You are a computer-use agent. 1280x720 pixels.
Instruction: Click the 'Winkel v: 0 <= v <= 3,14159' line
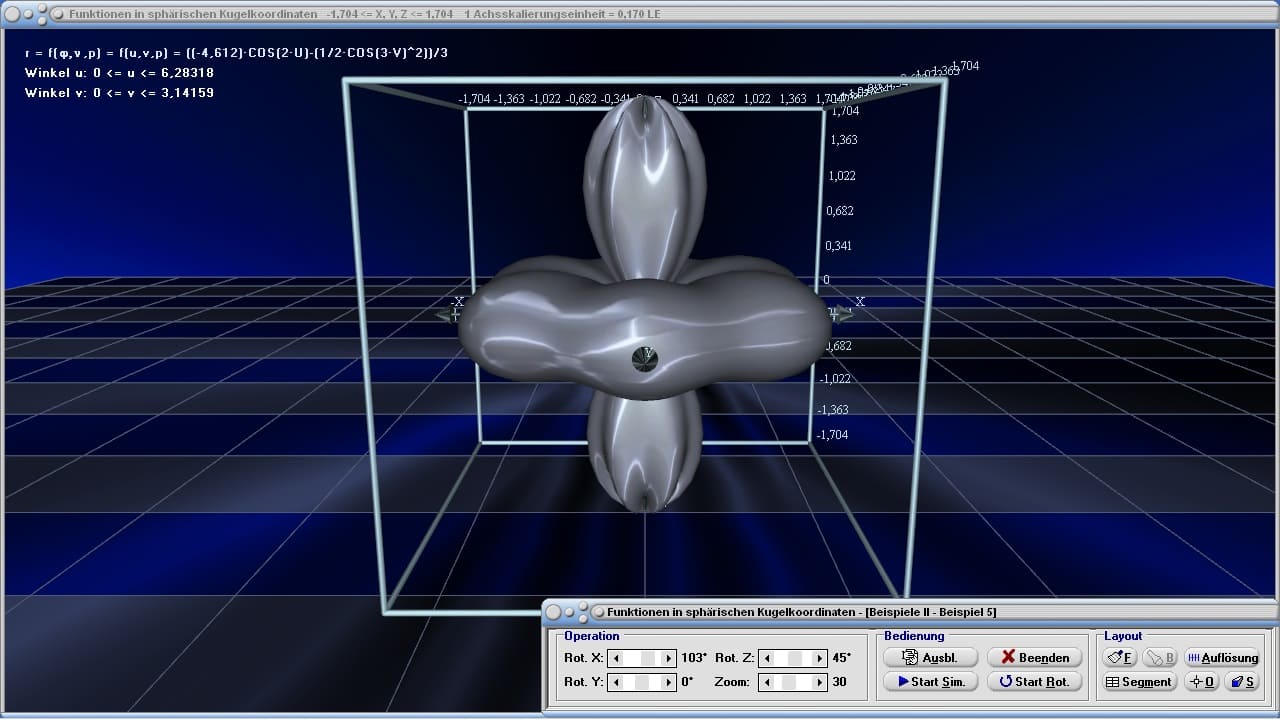[119, 93]
